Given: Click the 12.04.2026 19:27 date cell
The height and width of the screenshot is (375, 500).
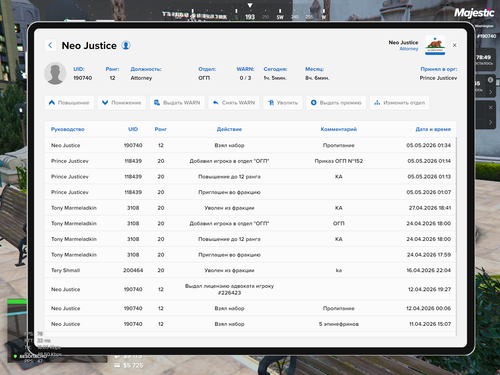Looking at the screenshot, I should click(429, 289).
